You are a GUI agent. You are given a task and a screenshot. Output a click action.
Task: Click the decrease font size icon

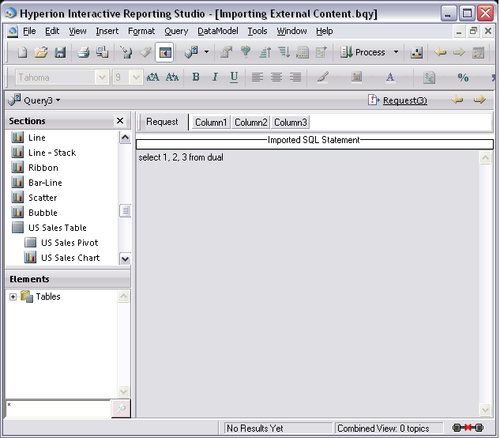172,77
